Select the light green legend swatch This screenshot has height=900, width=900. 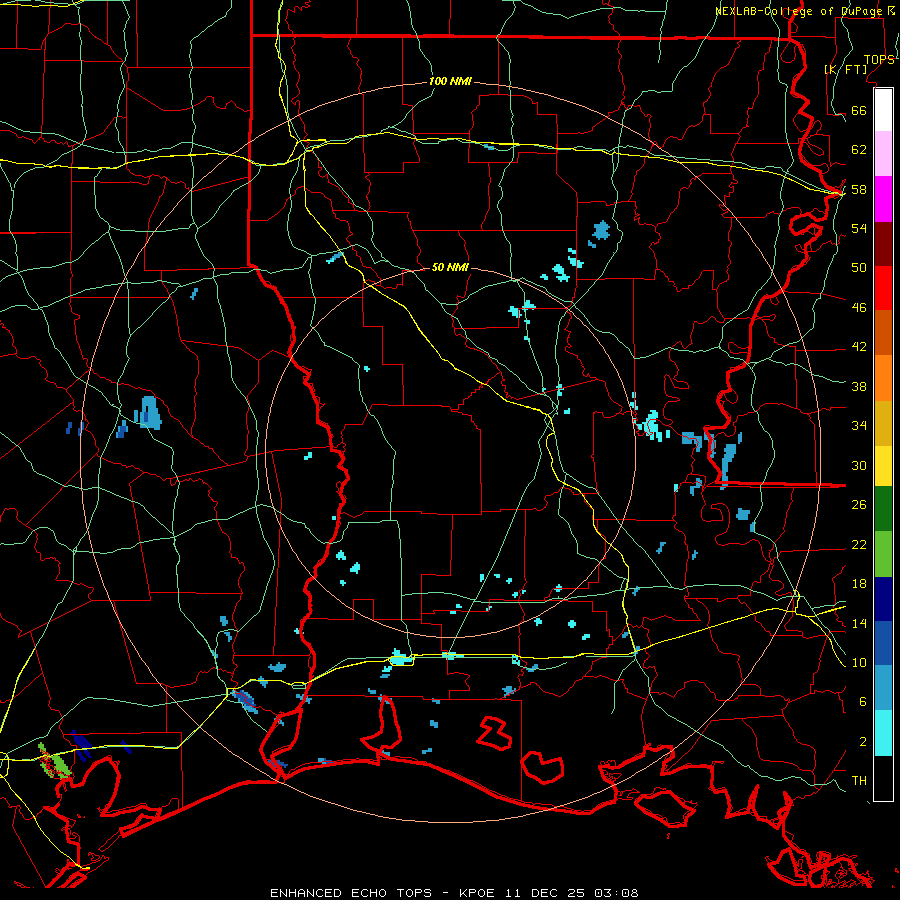pyautogui.click(x=883, y=554)
